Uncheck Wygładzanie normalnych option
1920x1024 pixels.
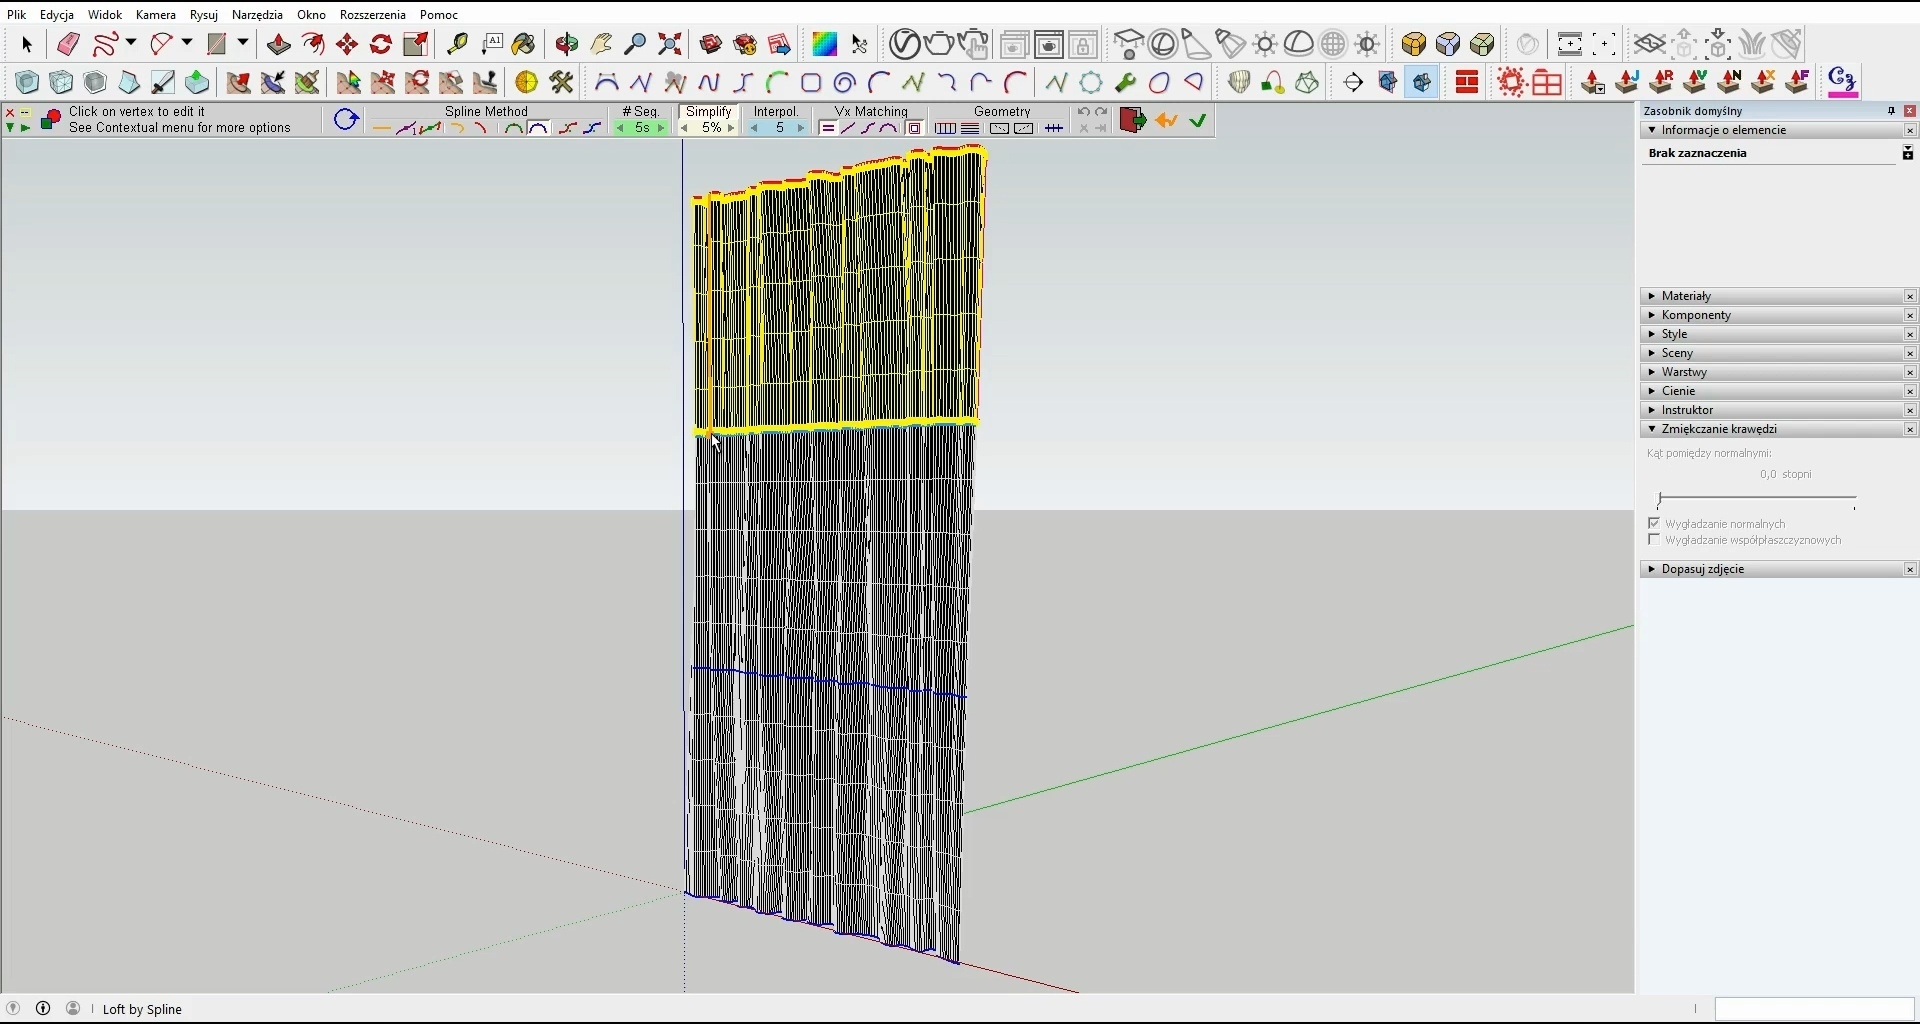[1654, 523]
